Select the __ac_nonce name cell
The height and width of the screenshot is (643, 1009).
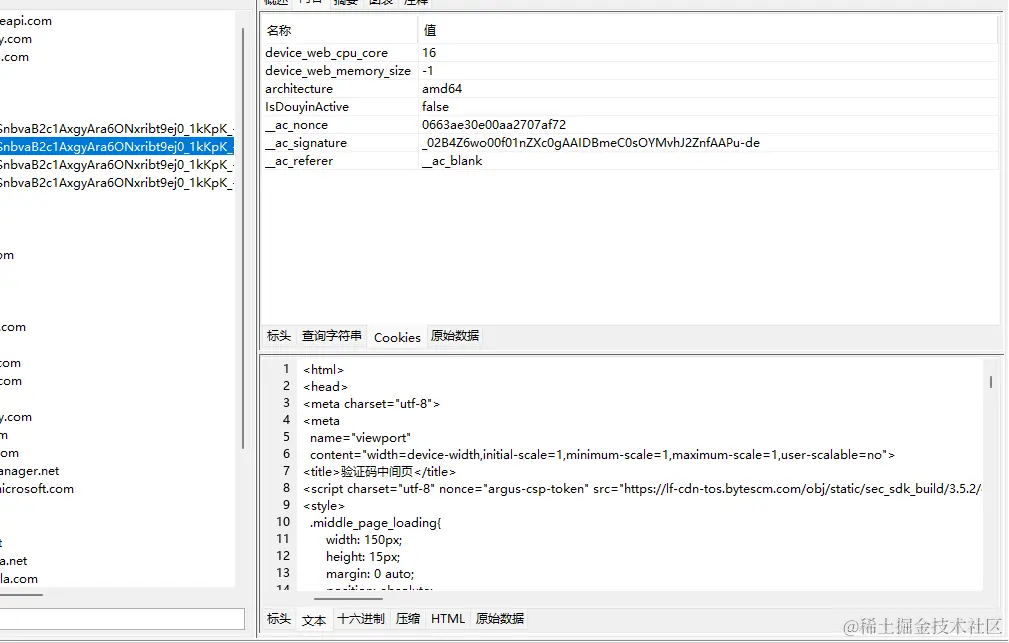pyautogui.click(x=296, y=125)
